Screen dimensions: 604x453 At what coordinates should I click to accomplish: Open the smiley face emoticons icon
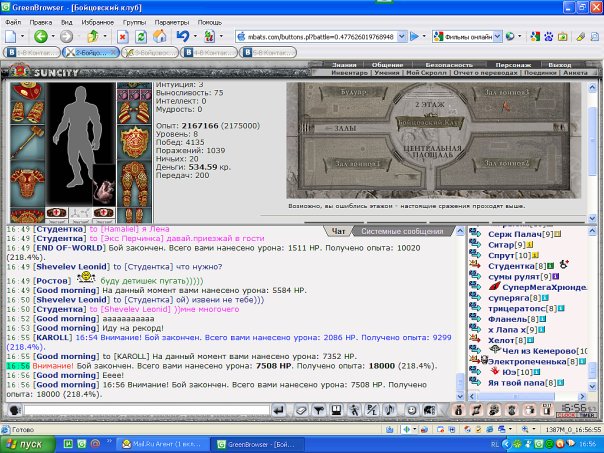pyautogui.click(x=412, y=411)
